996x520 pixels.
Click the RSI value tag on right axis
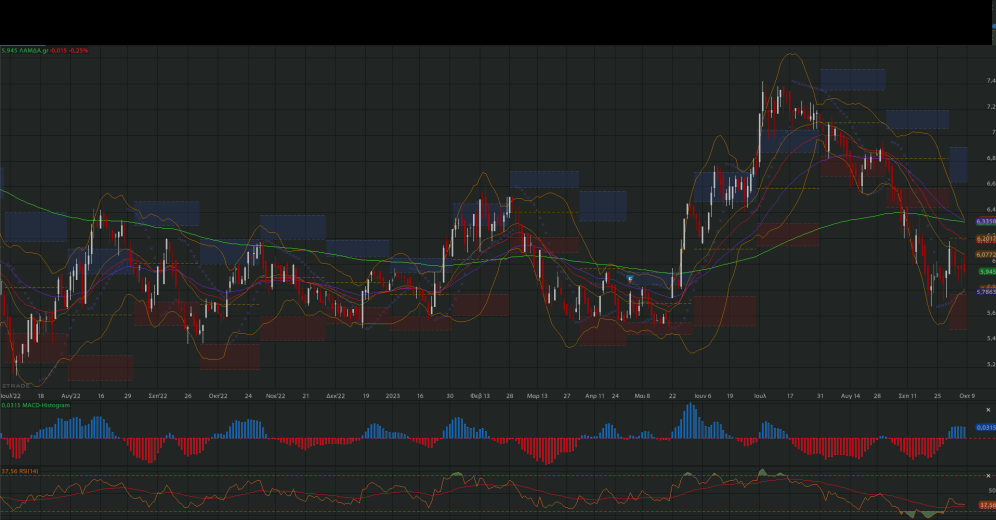pos(984,506)
